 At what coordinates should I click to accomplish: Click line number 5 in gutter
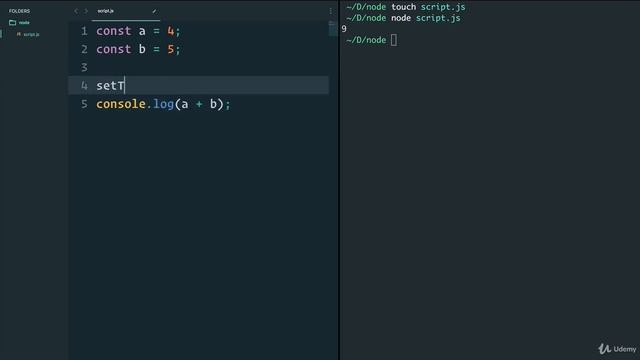(84, 104)
